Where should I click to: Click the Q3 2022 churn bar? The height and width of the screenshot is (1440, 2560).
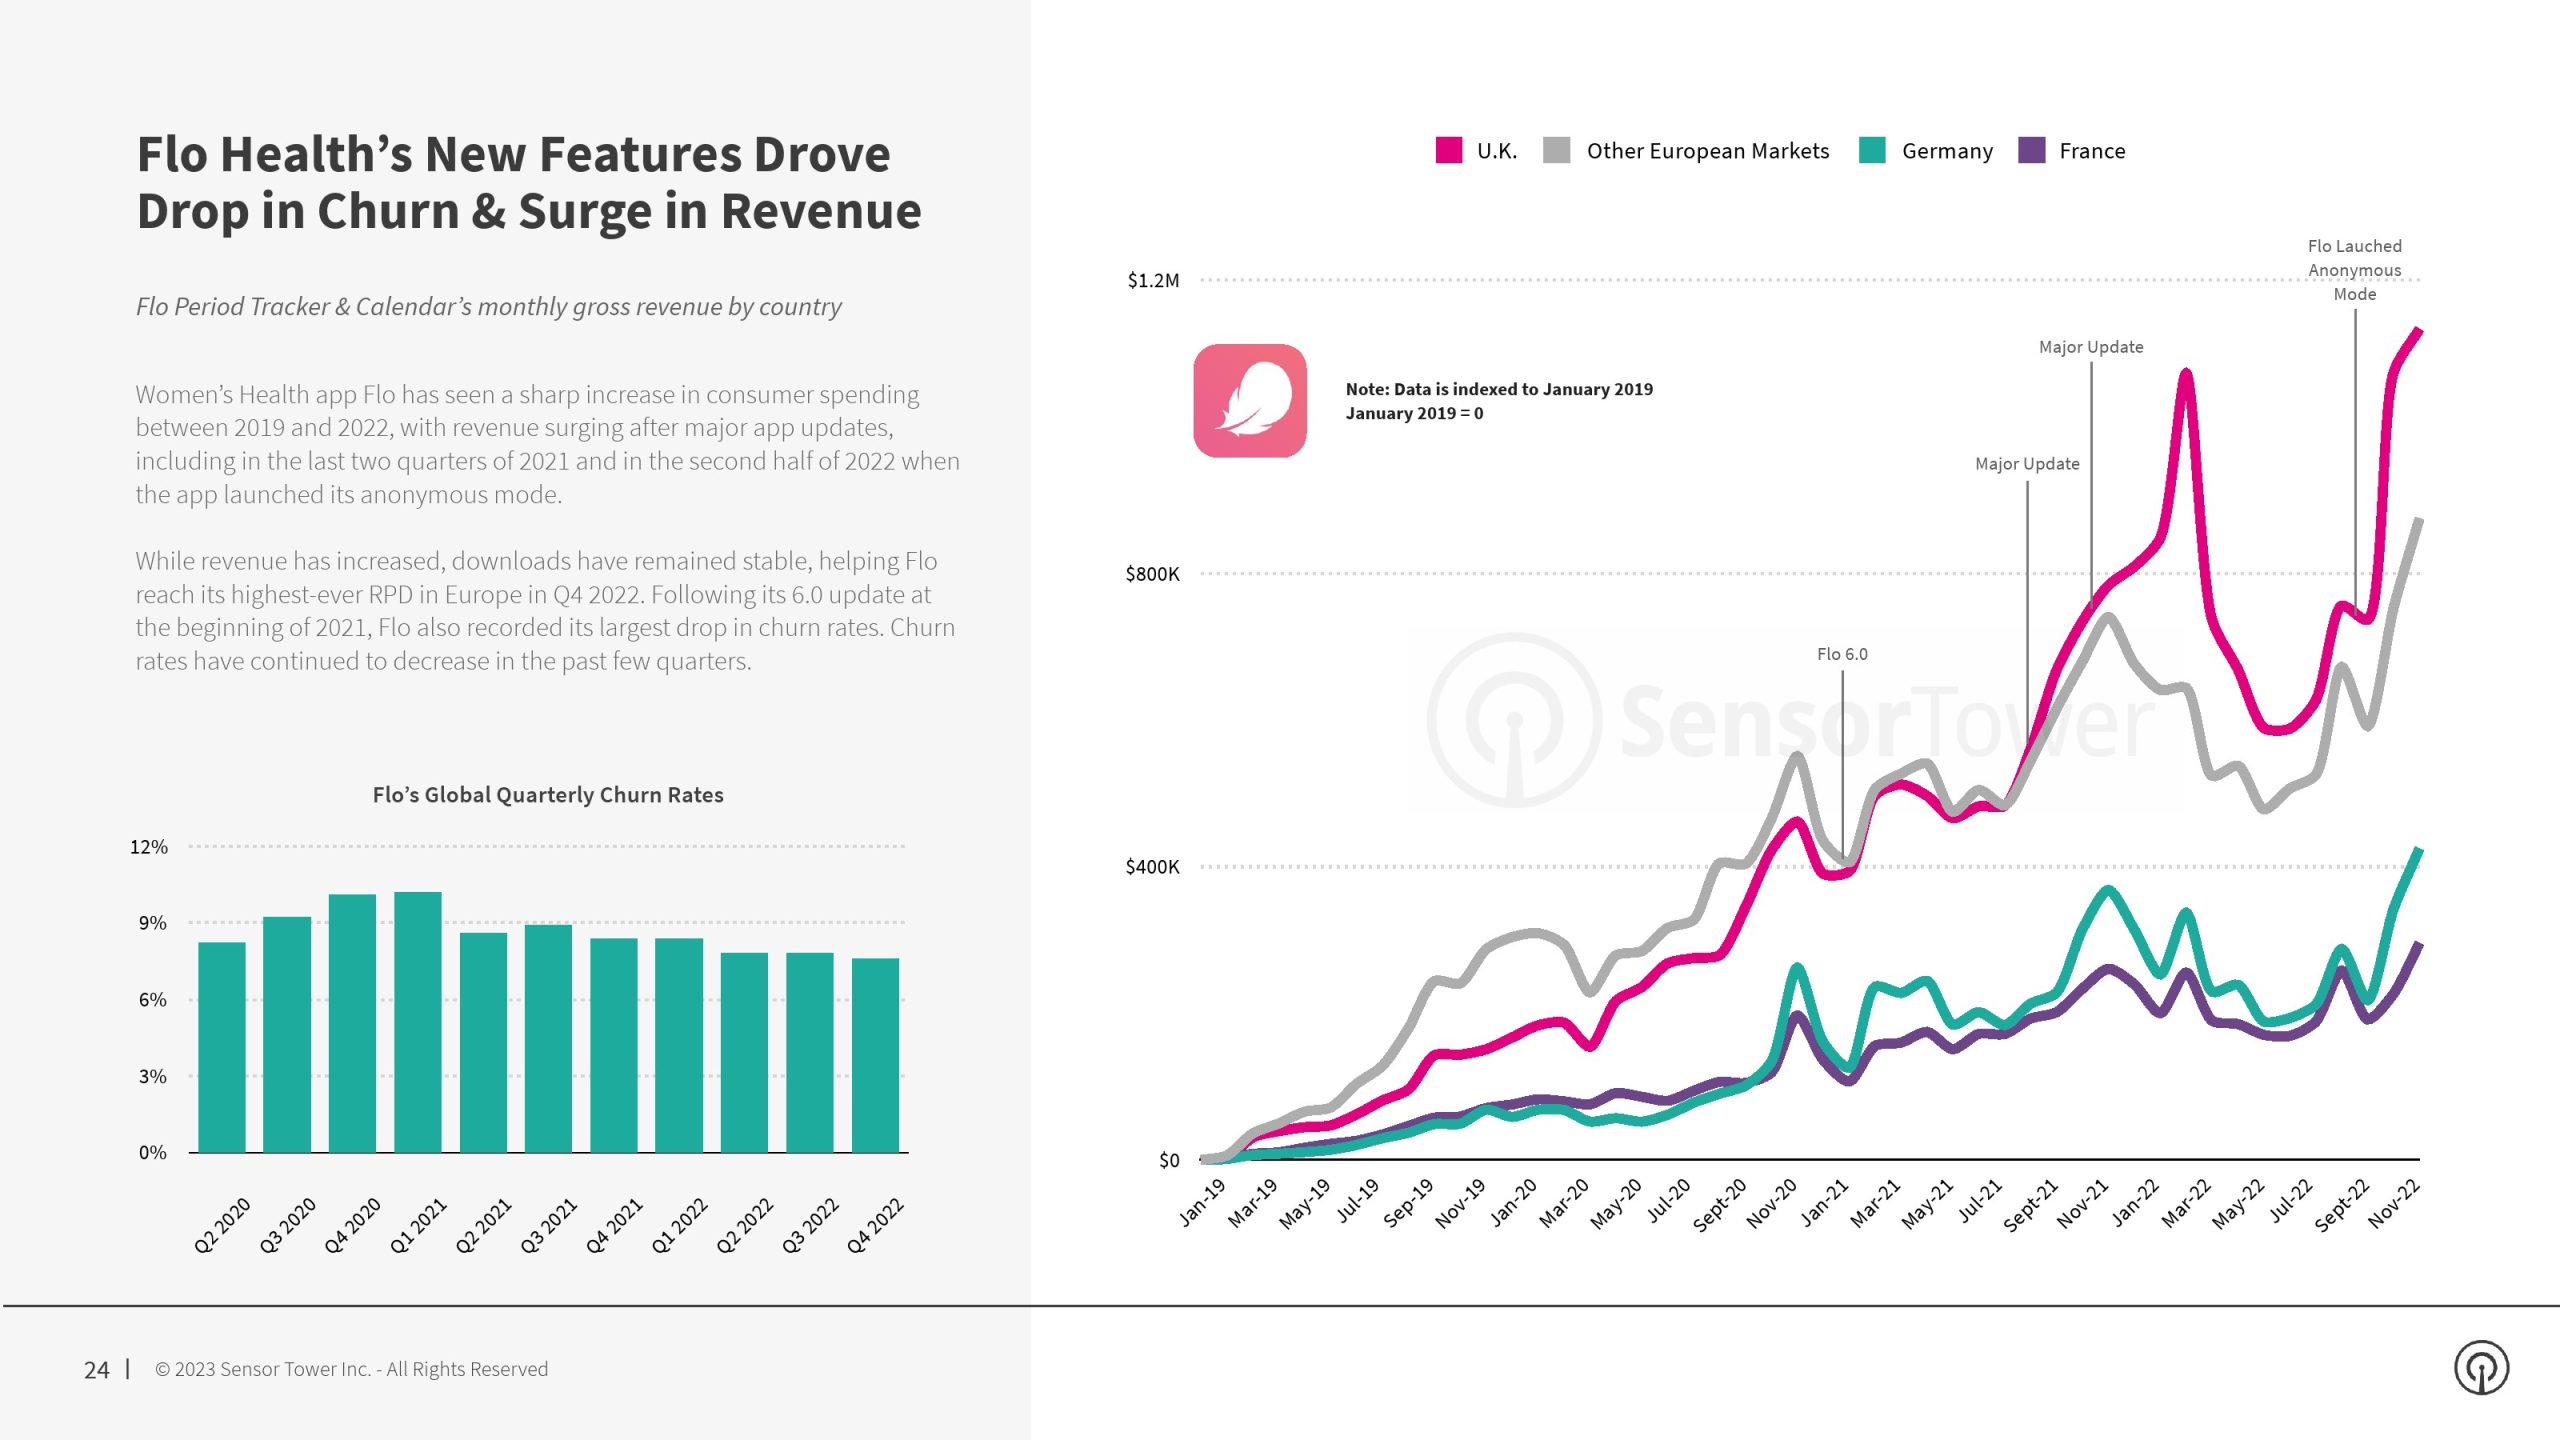click(810, 1053)
